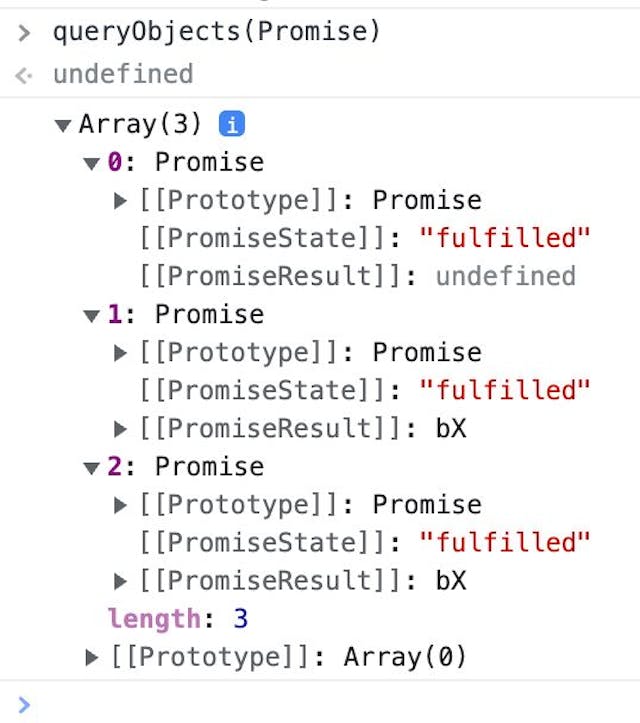
Task: Collapse the Array(3) result
Action: 63,126
